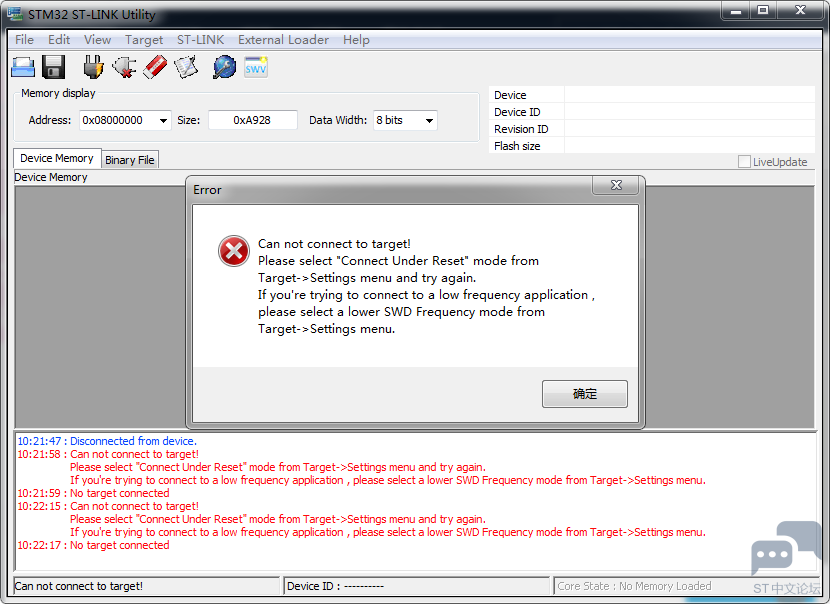Open the Target menu

click(144, 40)
